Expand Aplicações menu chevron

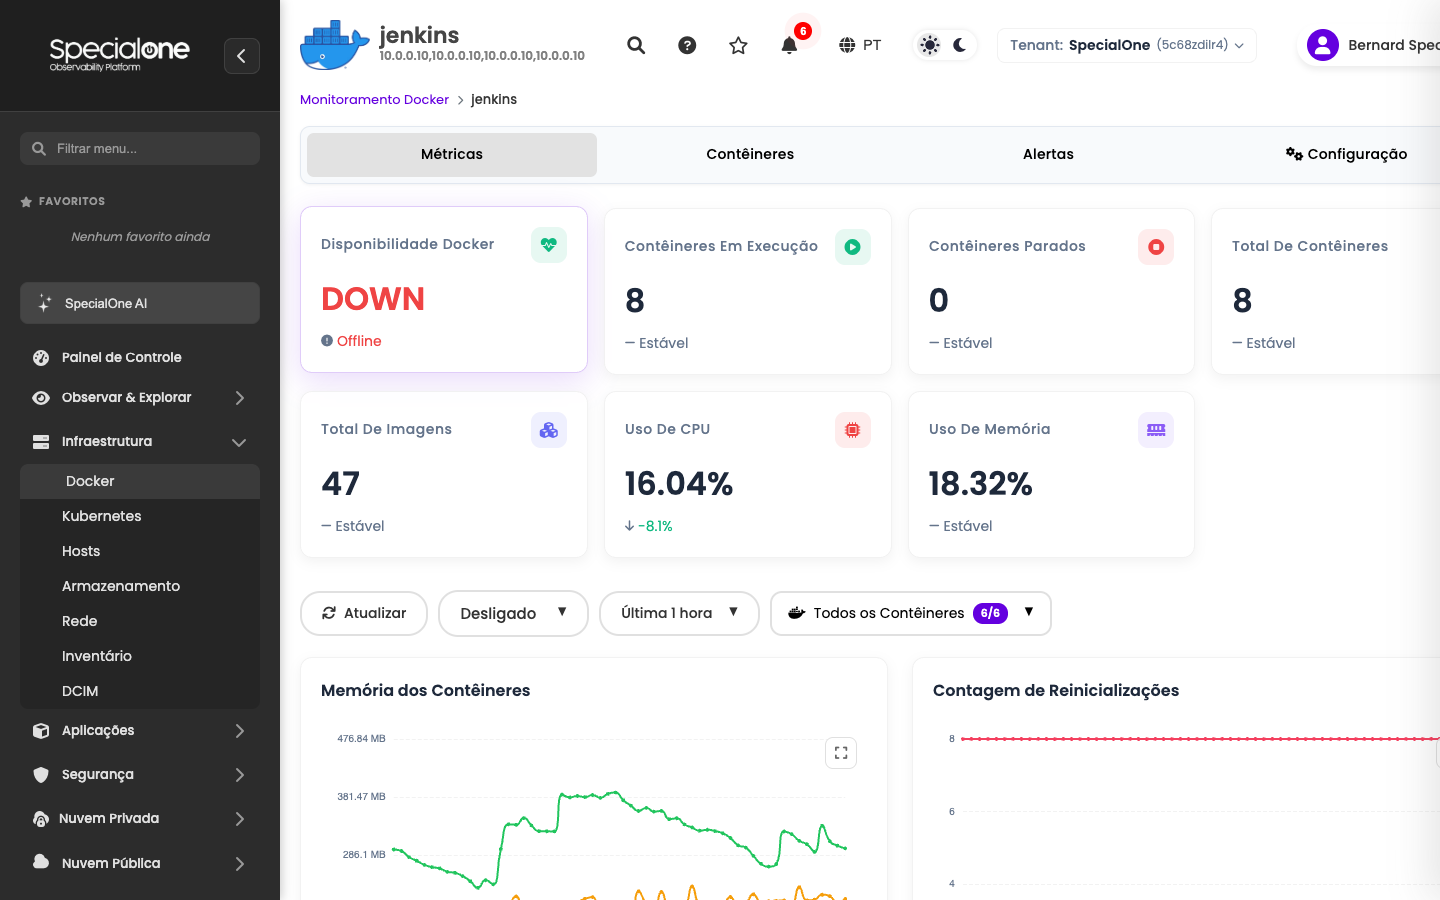point(240,731)
